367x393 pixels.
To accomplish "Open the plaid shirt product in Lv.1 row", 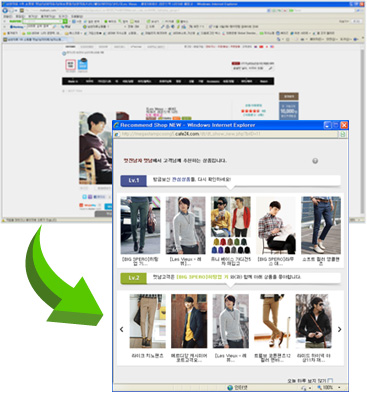I will click(276, 225).
